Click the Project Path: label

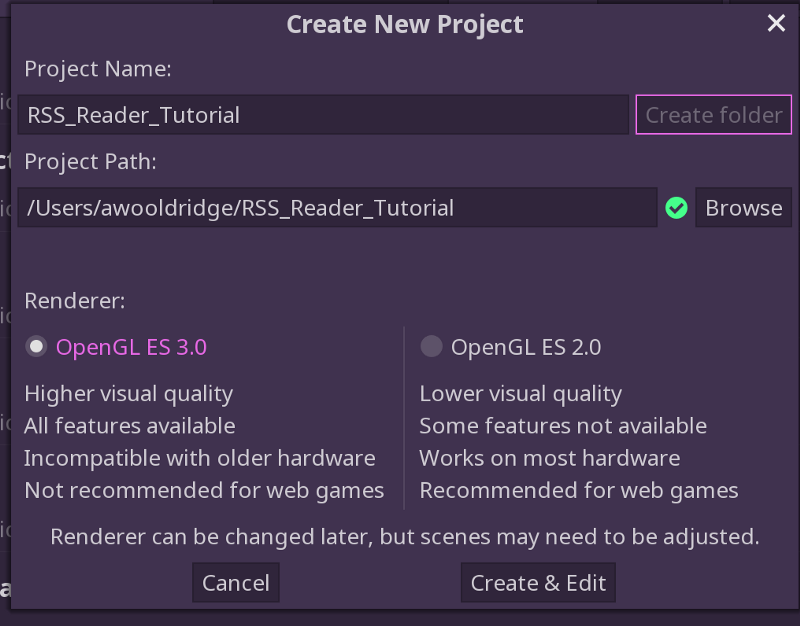tap(90, 162)
